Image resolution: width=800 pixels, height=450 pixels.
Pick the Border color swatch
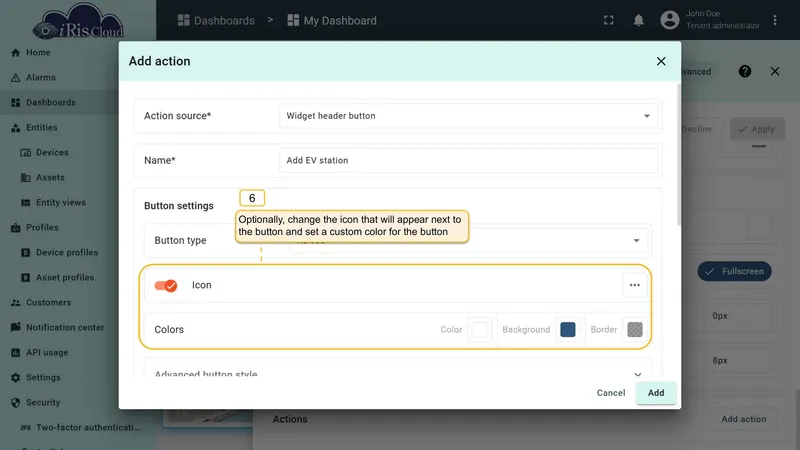635,330
